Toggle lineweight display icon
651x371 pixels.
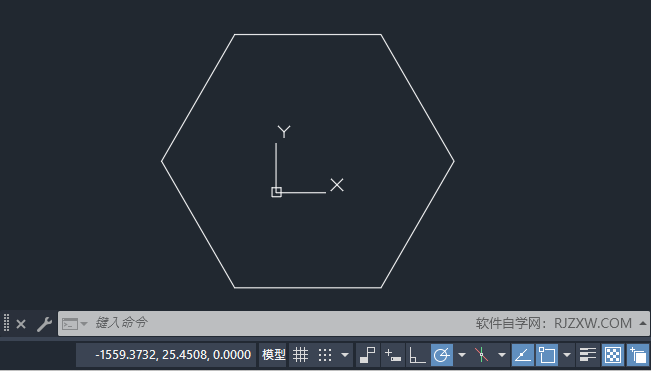pyautogui.click(x=588, y=355)
